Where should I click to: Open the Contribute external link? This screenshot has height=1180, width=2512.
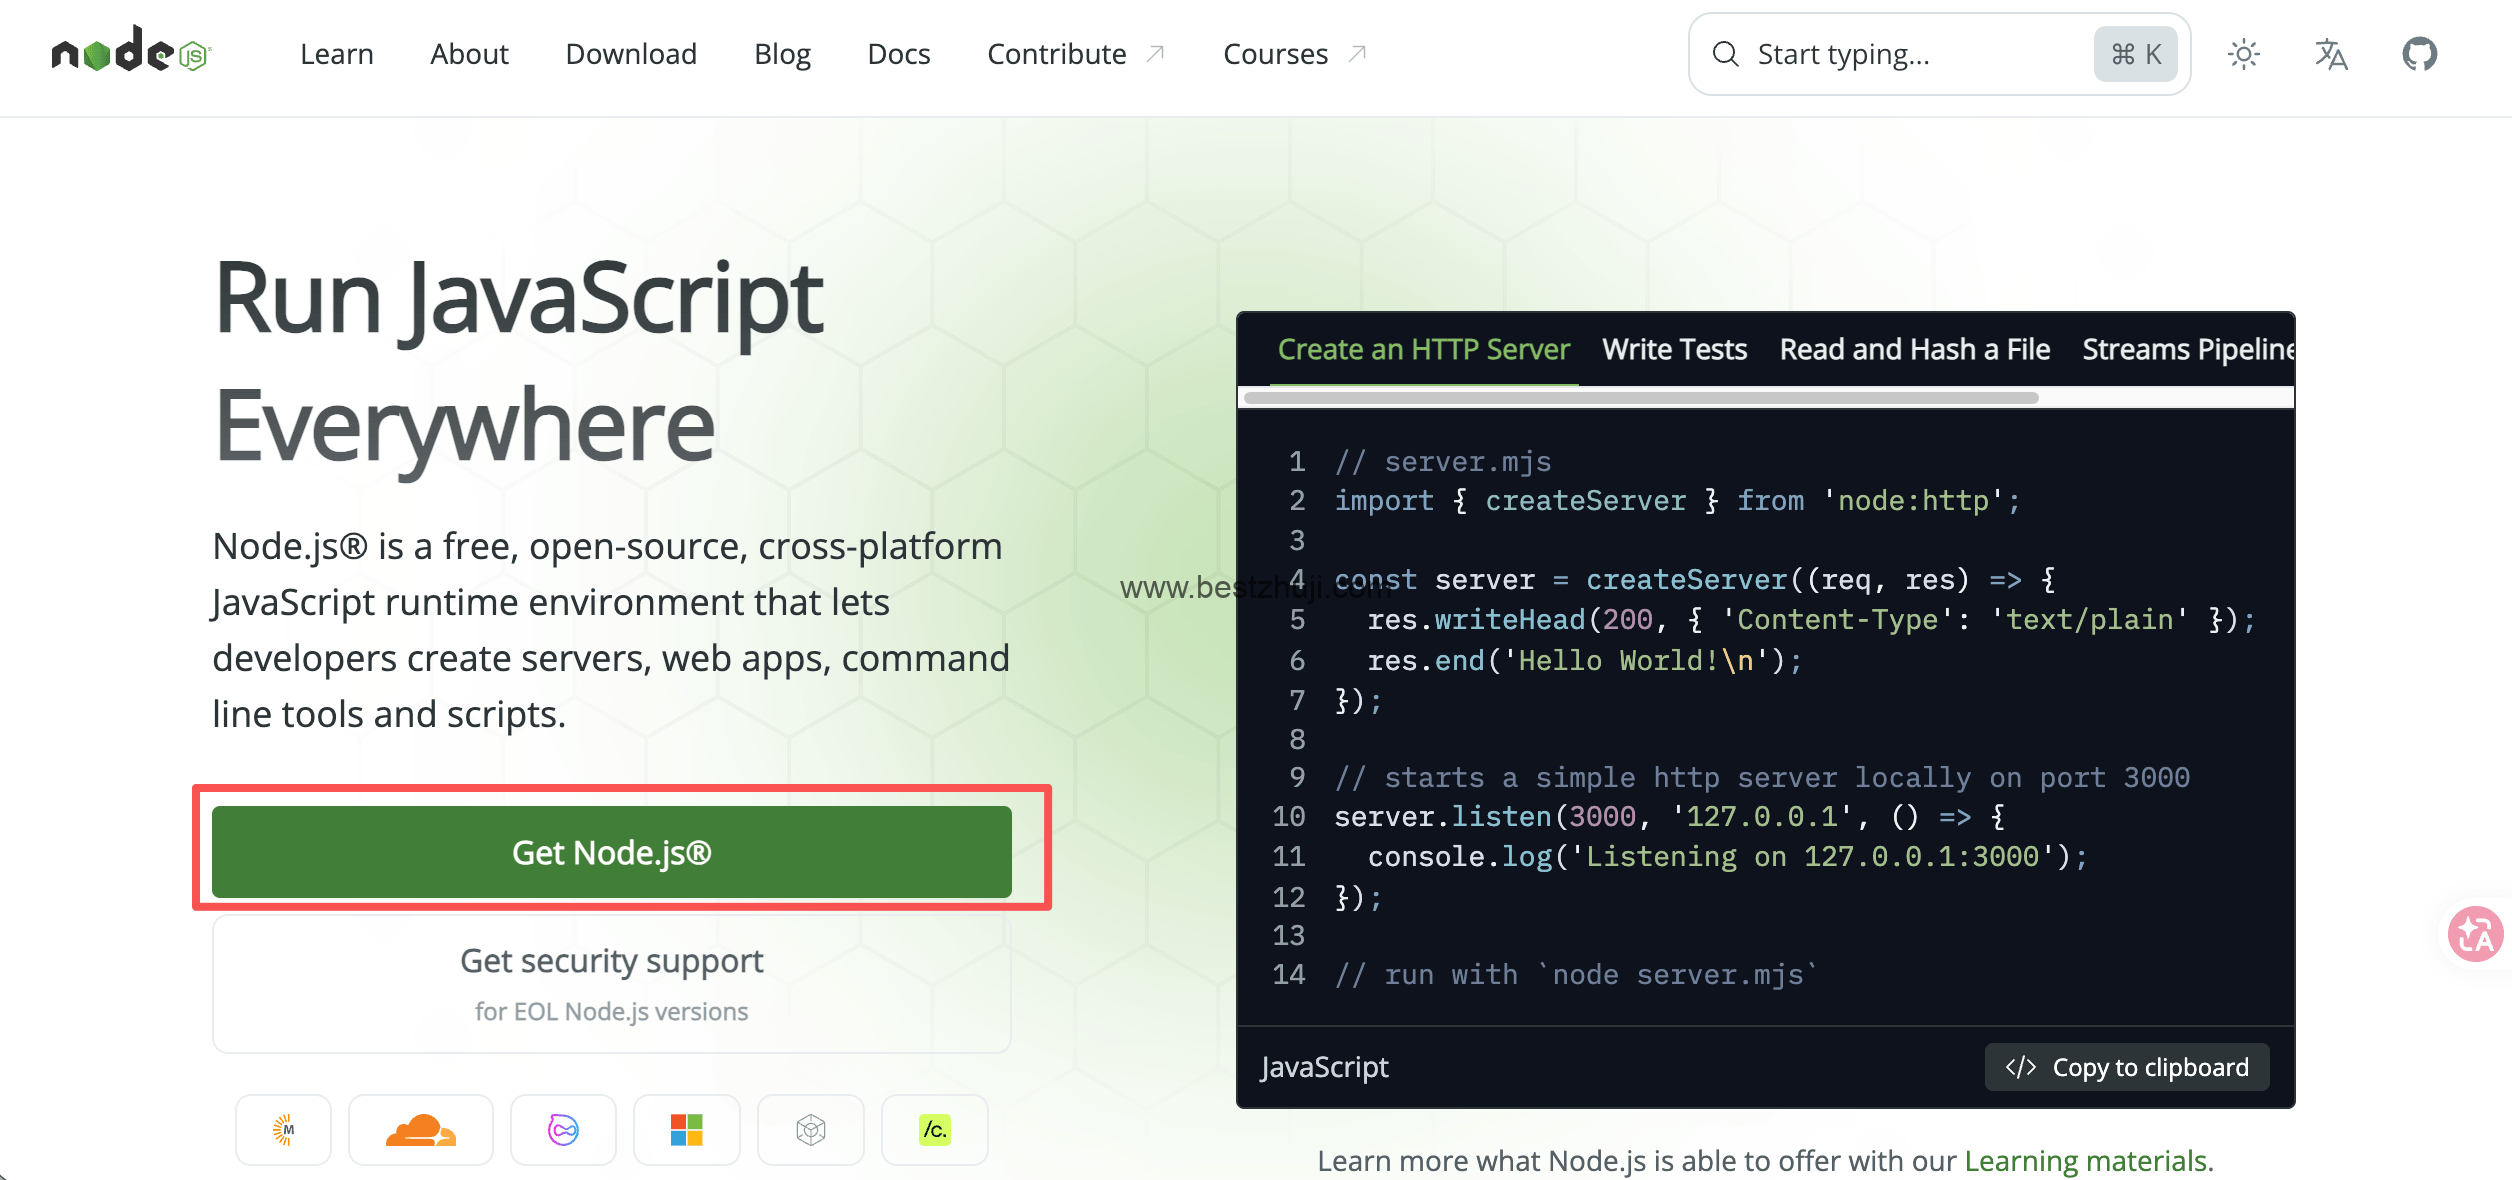point(1076,54)
